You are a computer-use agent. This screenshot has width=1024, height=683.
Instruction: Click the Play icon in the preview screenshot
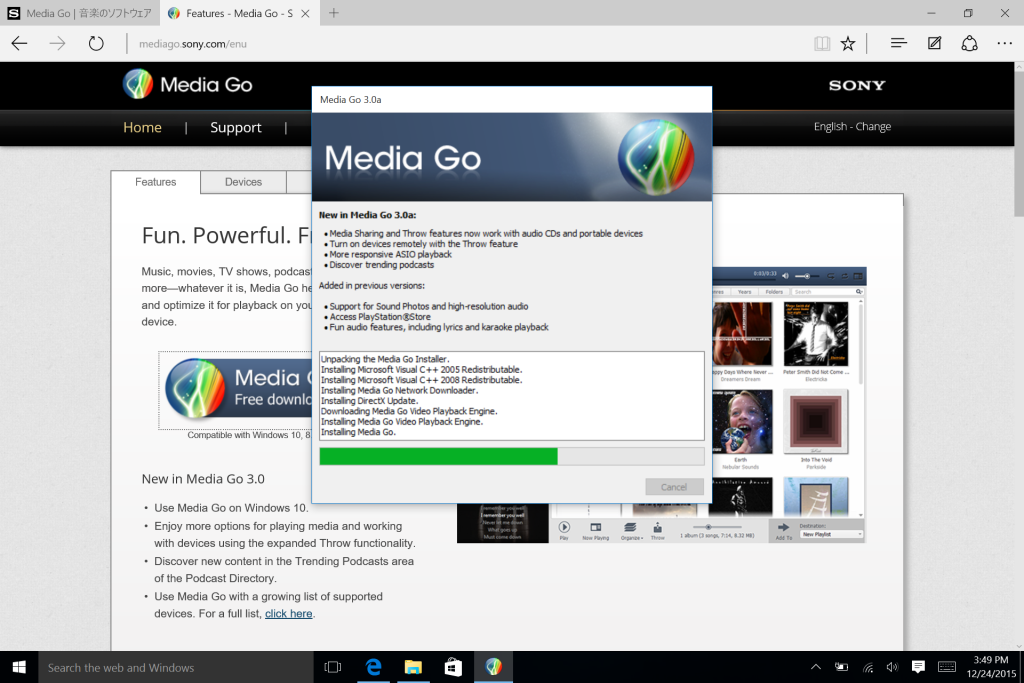(564, 529)
